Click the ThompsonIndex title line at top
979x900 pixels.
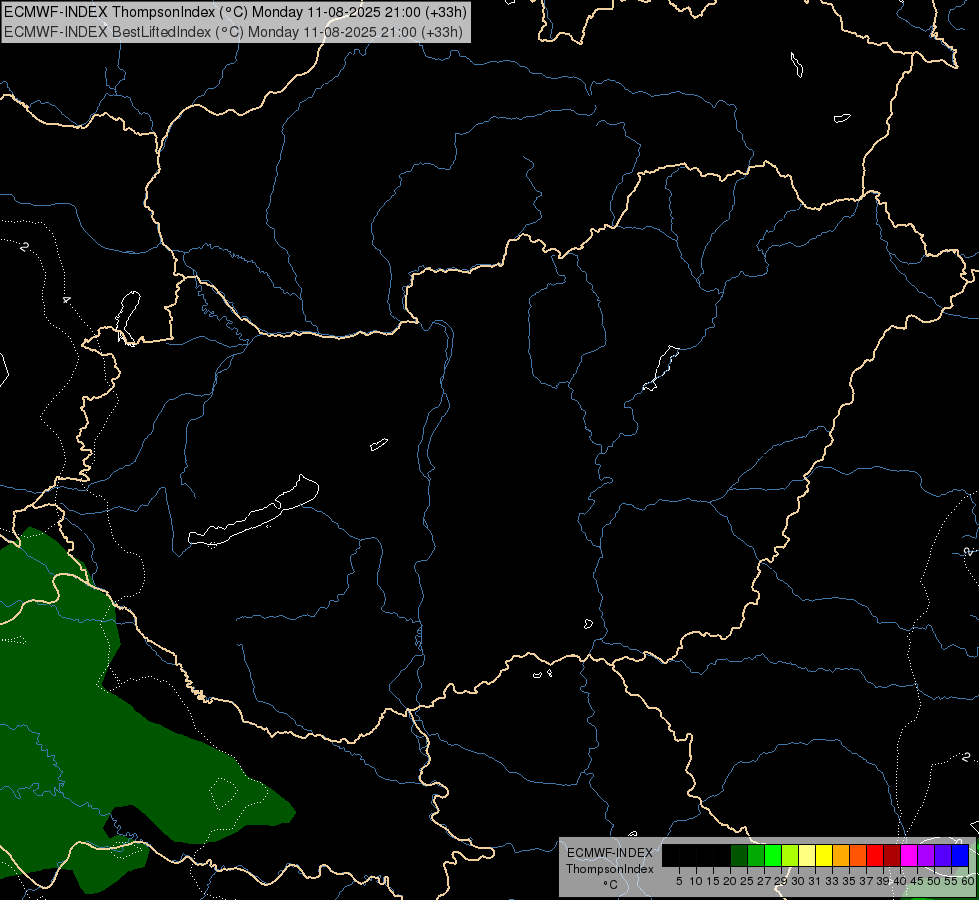point(235,12)
